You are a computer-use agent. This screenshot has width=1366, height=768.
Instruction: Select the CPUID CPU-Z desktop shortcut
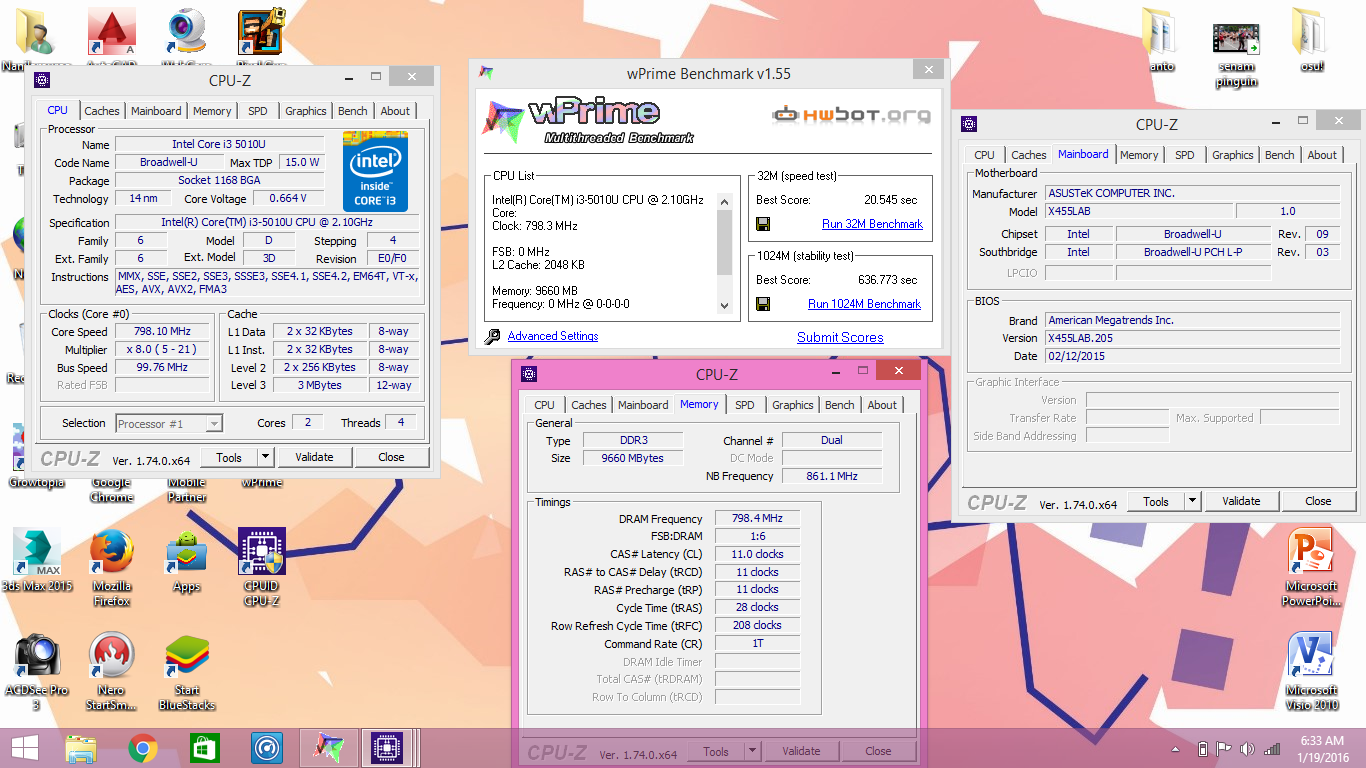(x=261, y=566)
